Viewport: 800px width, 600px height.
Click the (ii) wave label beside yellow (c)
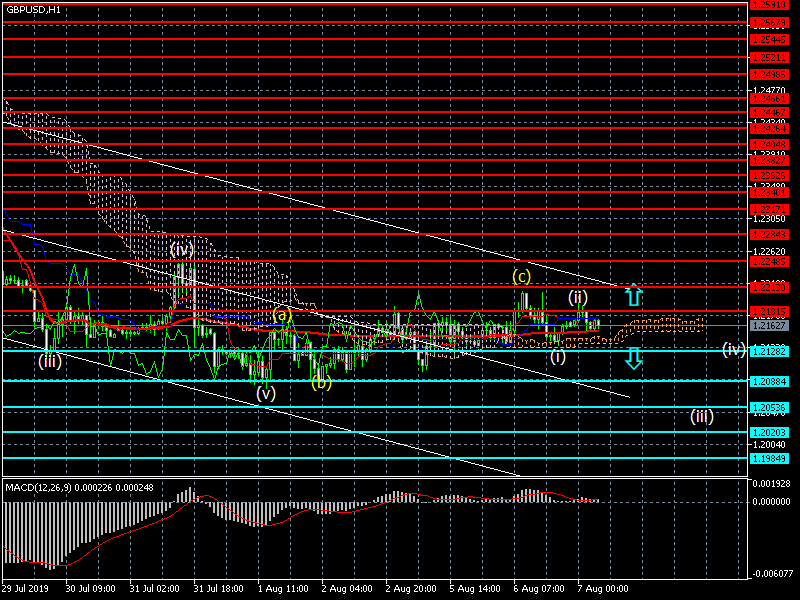[x=578, y=297]
